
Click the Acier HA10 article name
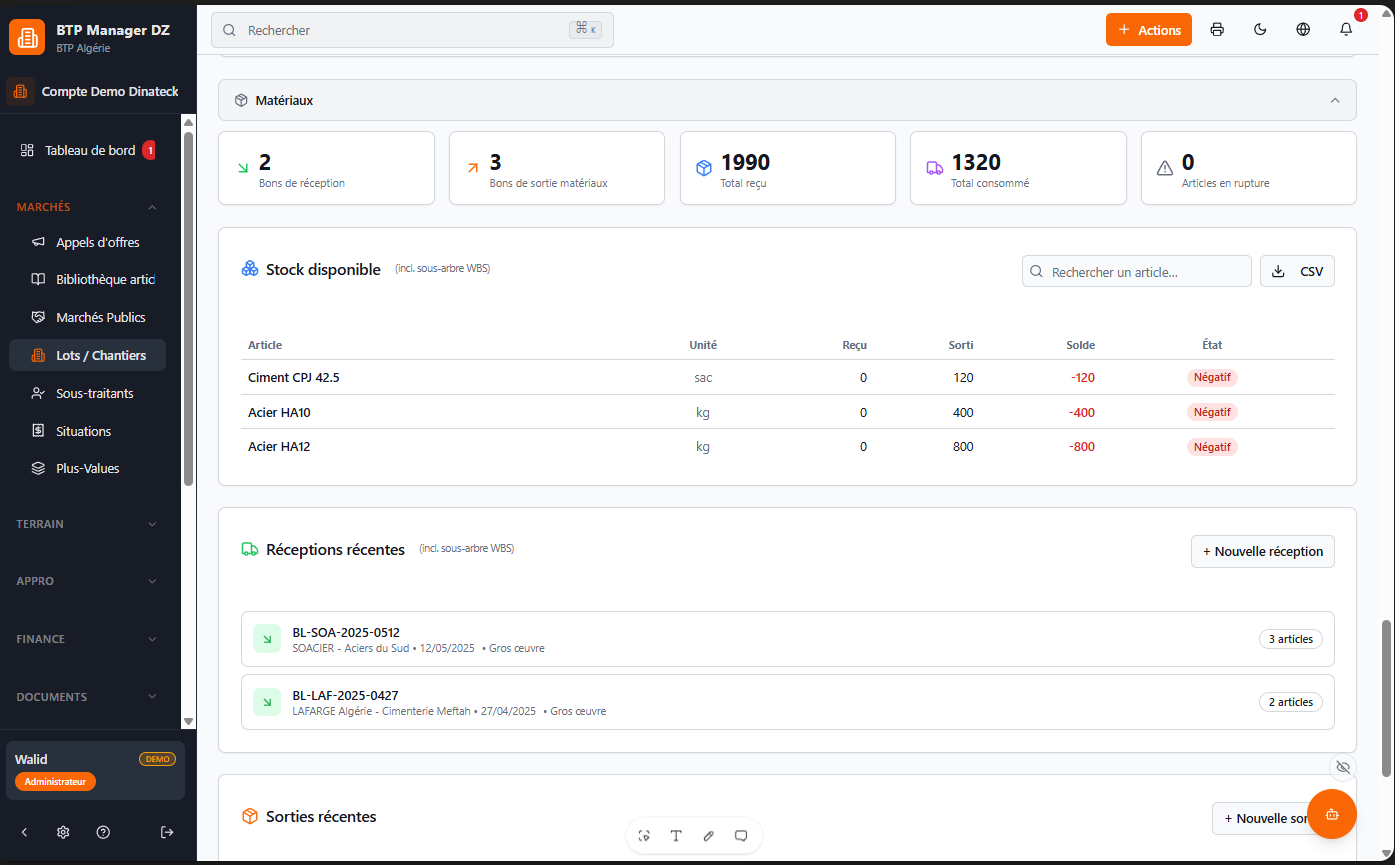279,412
